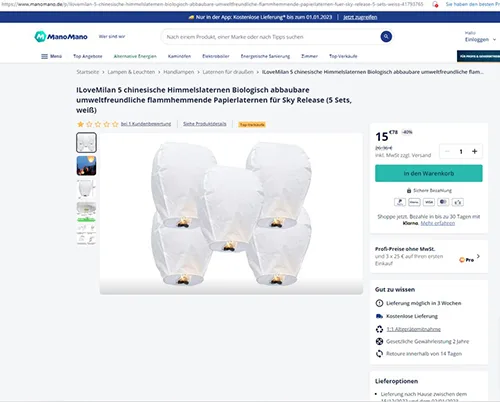The height and width of the screenshot is (402, 500).
Task: Expand the Profi-Preise ohne MwSt. chevron
Action: [x=478, y=256]
